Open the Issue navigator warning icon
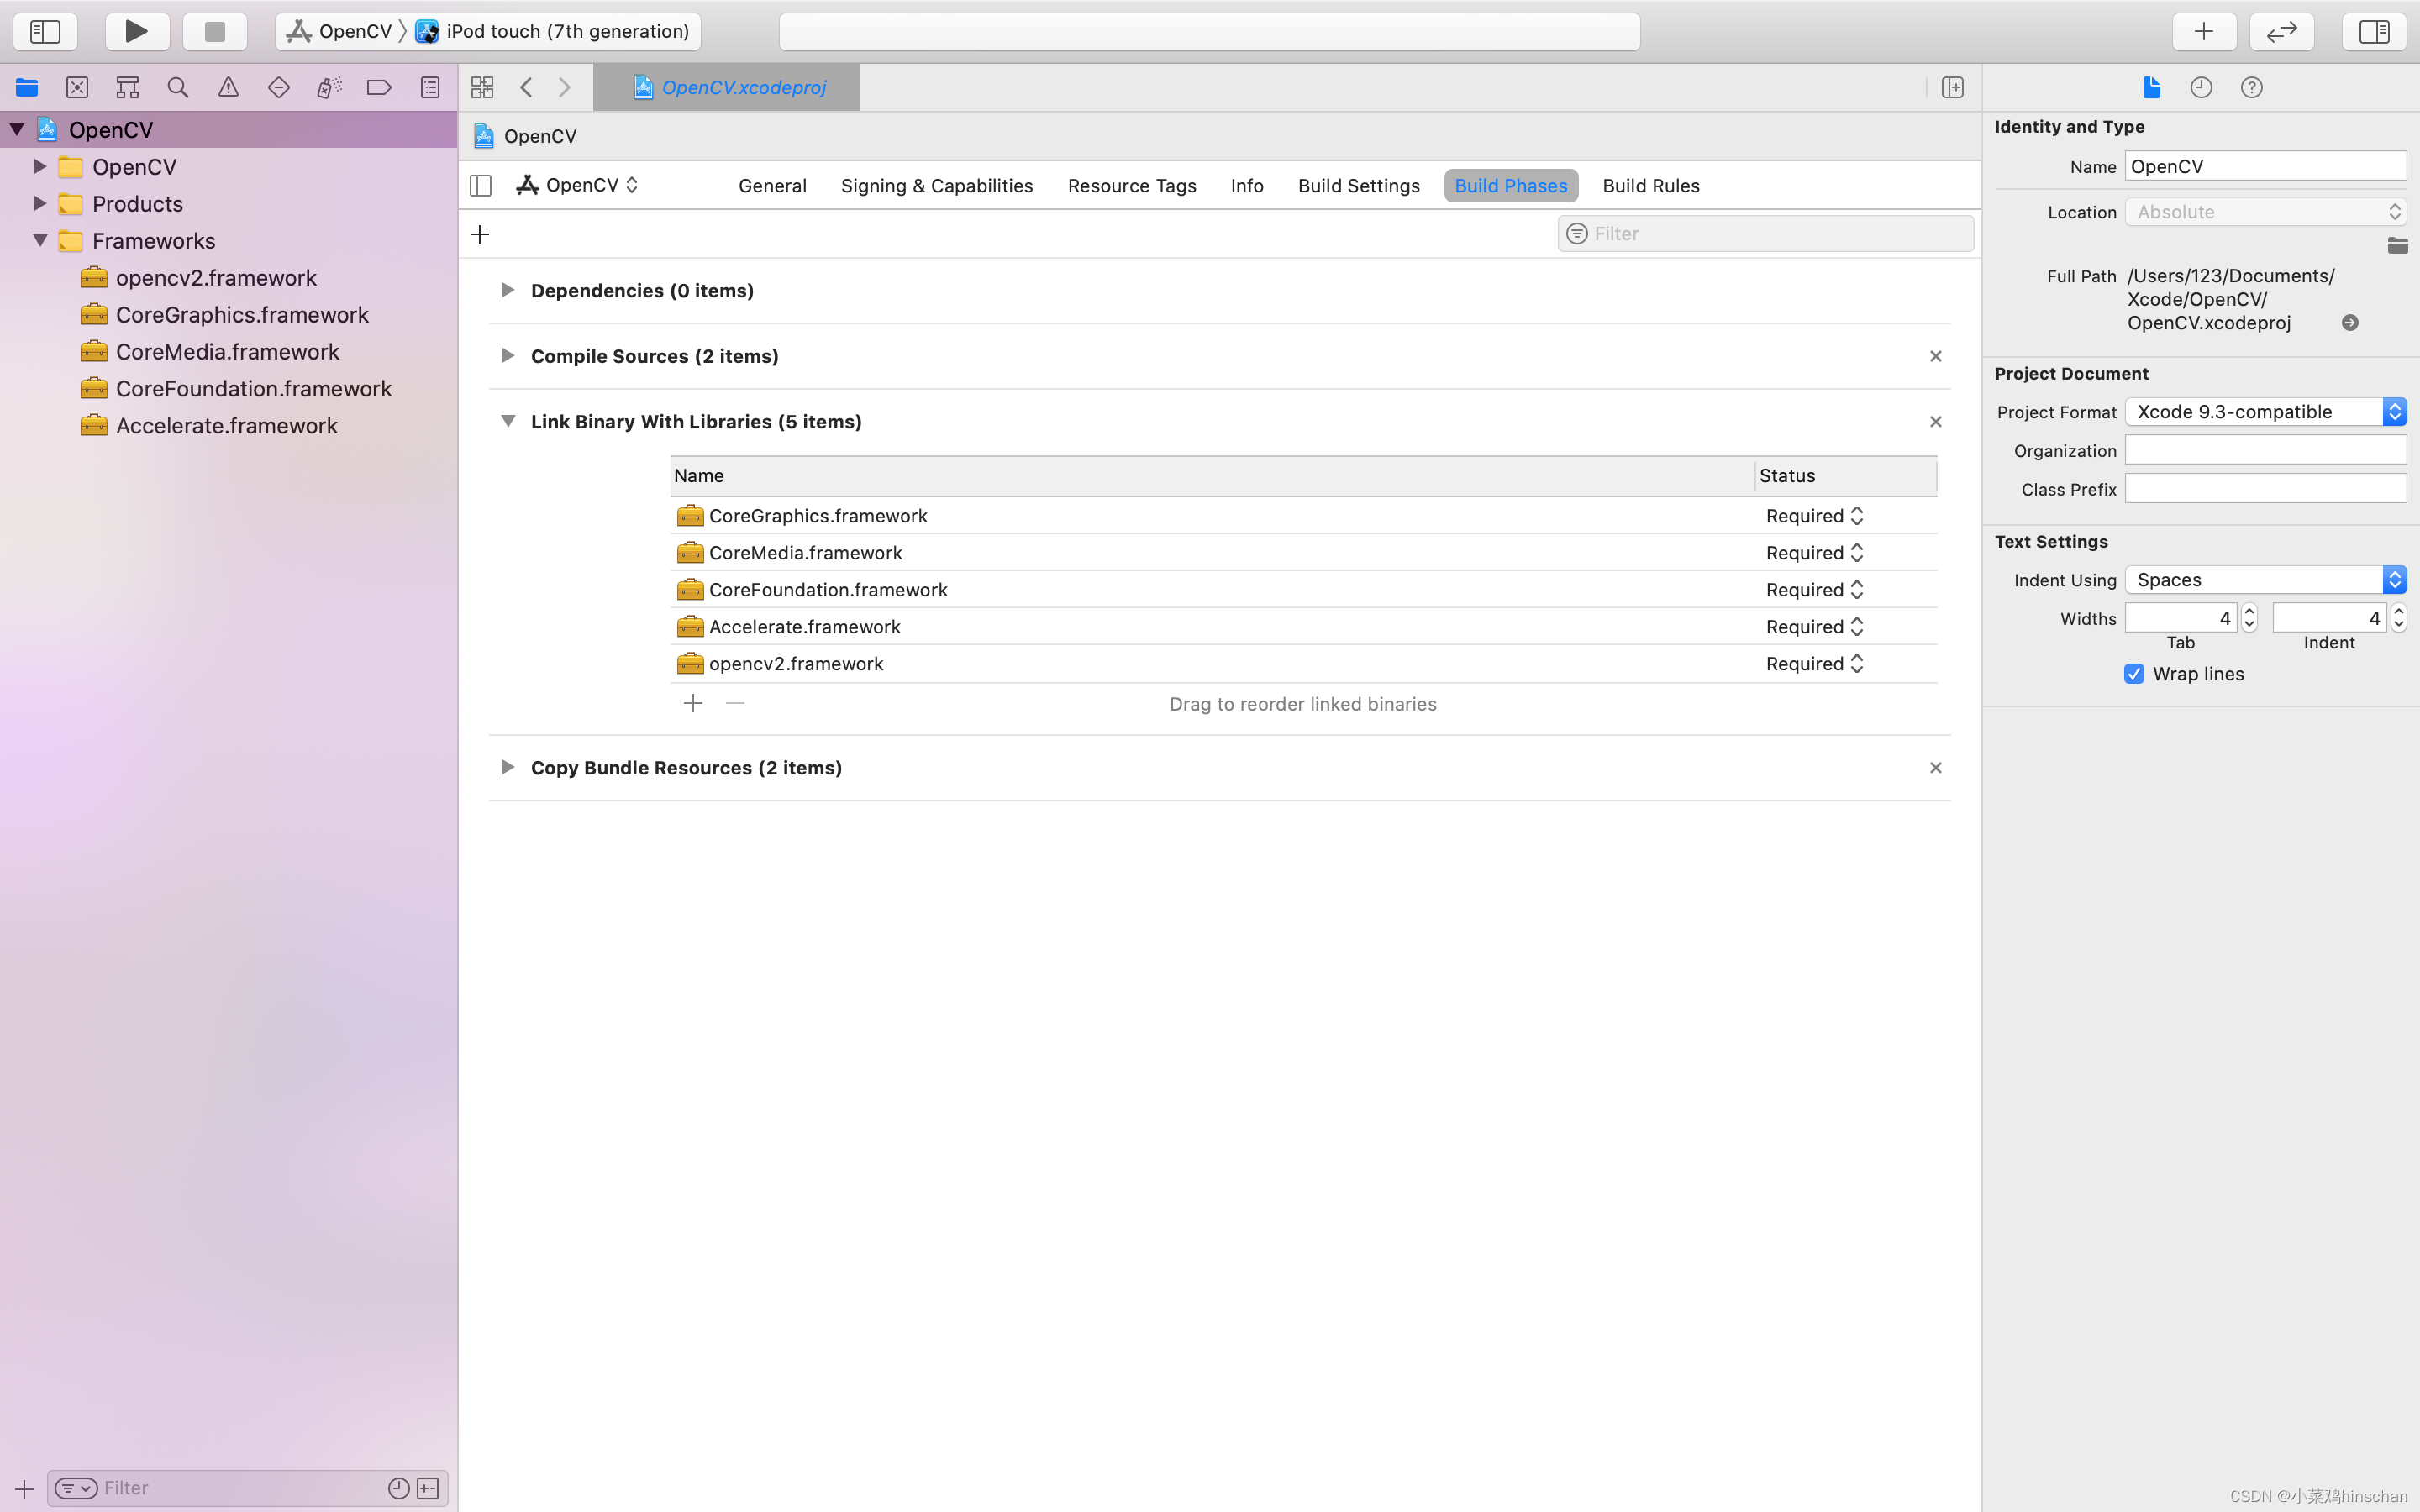 228,87
